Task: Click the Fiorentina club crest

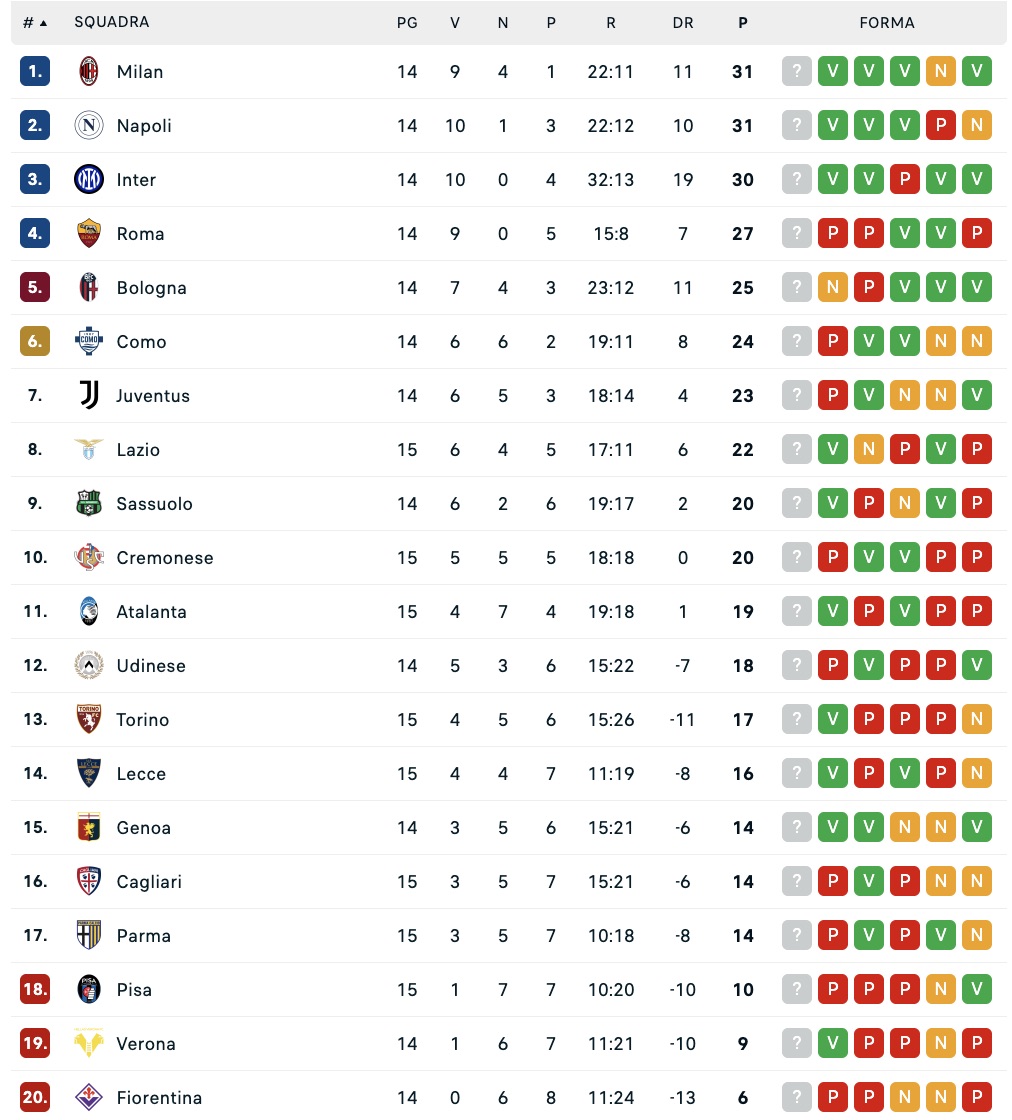Action: click(89, 1098)
